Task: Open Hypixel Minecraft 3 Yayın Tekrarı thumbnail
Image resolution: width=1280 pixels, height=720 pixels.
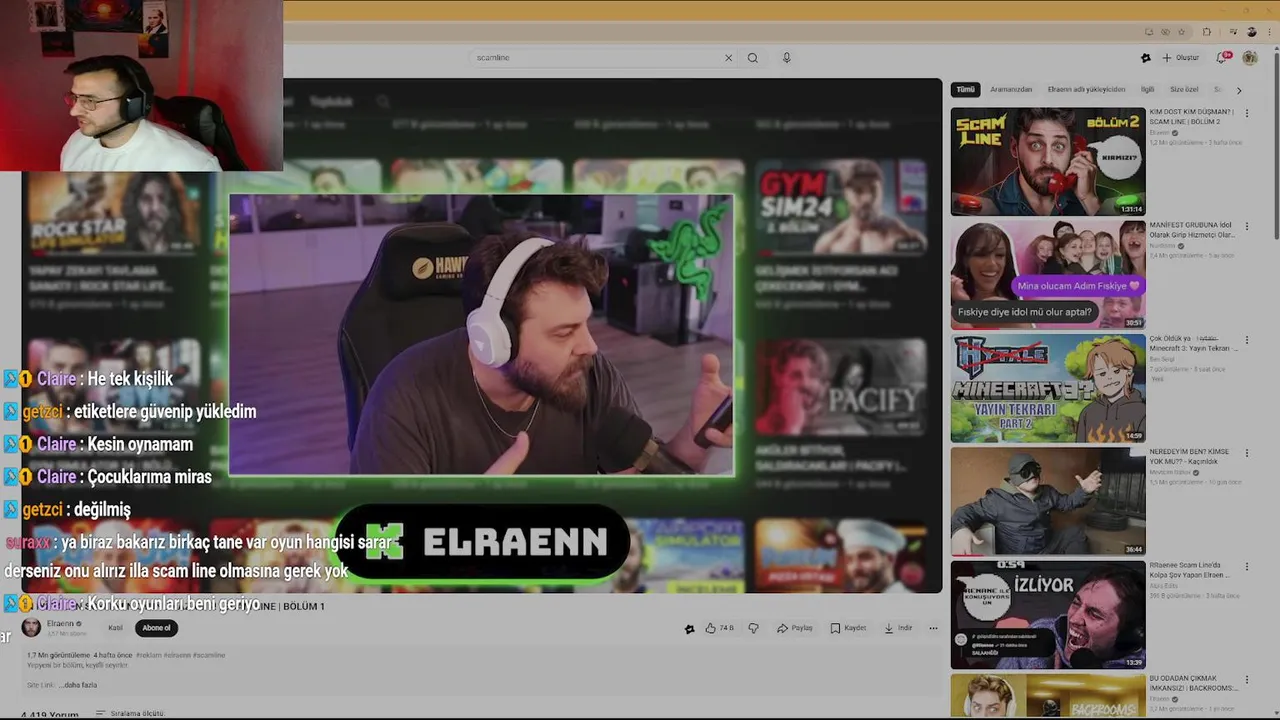Action: tap(1048, 388)
